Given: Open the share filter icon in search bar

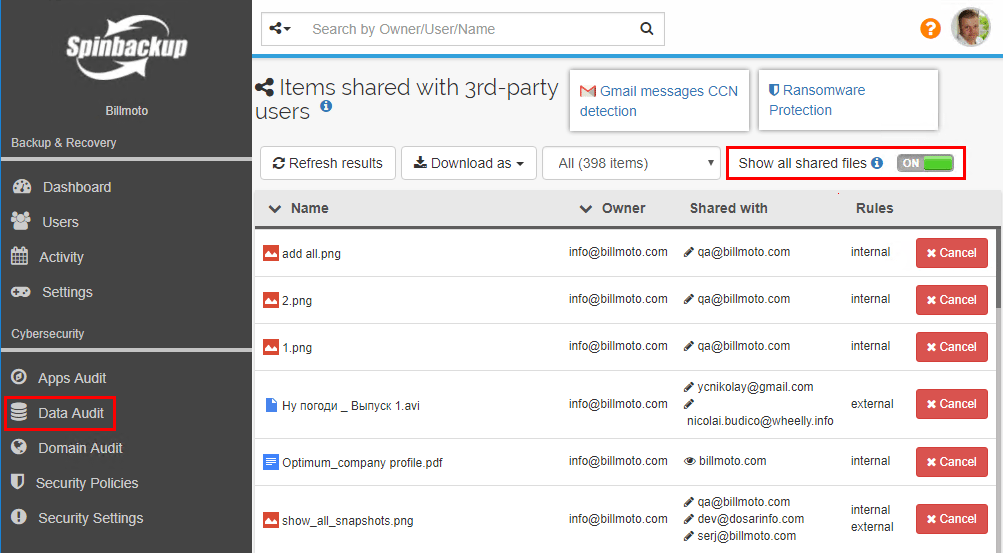Looking at the screenshot, I should click(x=280, y=29).
